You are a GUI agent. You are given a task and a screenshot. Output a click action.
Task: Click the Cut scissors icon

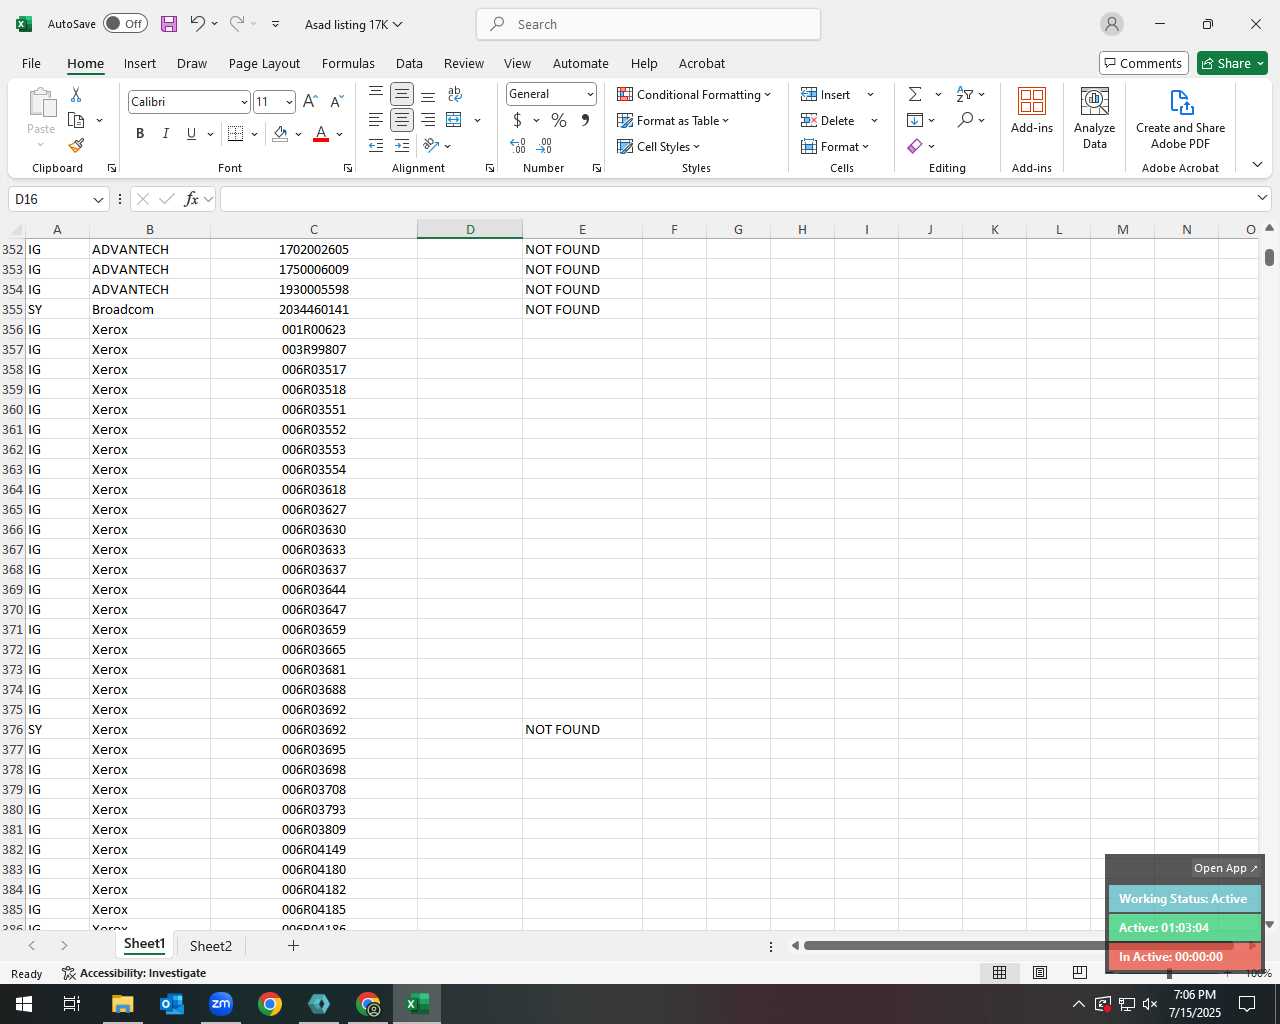76,94
